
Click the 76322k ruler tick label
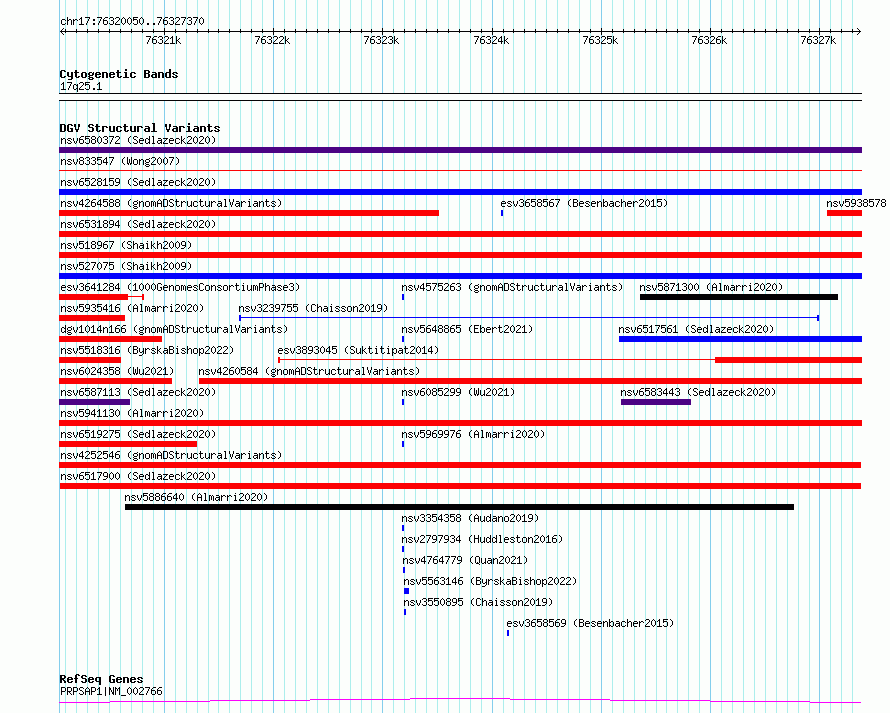tap(272, 40)
